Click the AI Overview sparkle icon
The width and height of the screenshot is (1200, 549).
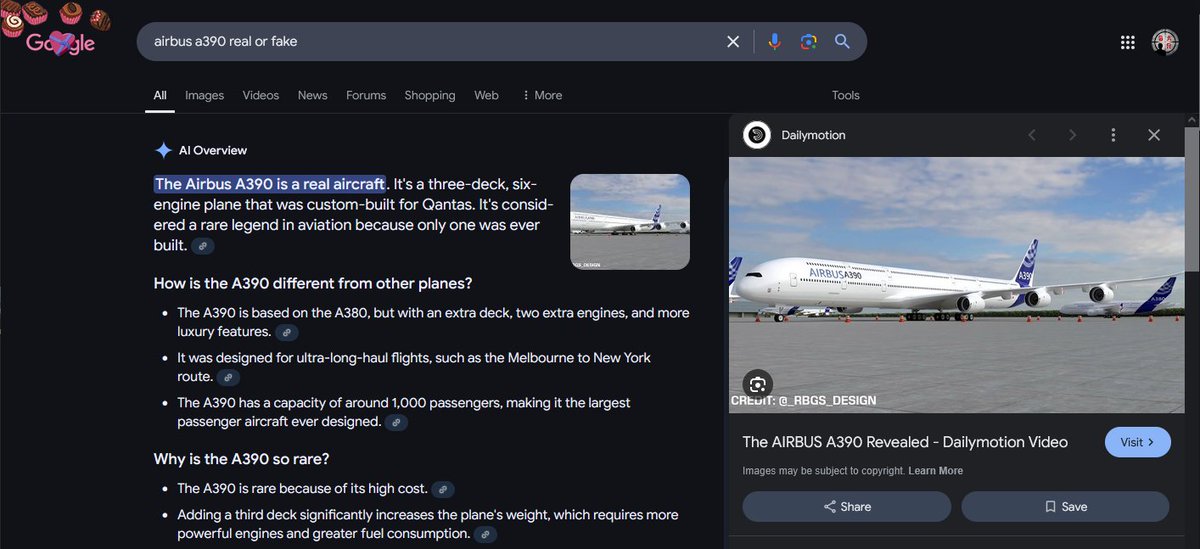[163, 150]
